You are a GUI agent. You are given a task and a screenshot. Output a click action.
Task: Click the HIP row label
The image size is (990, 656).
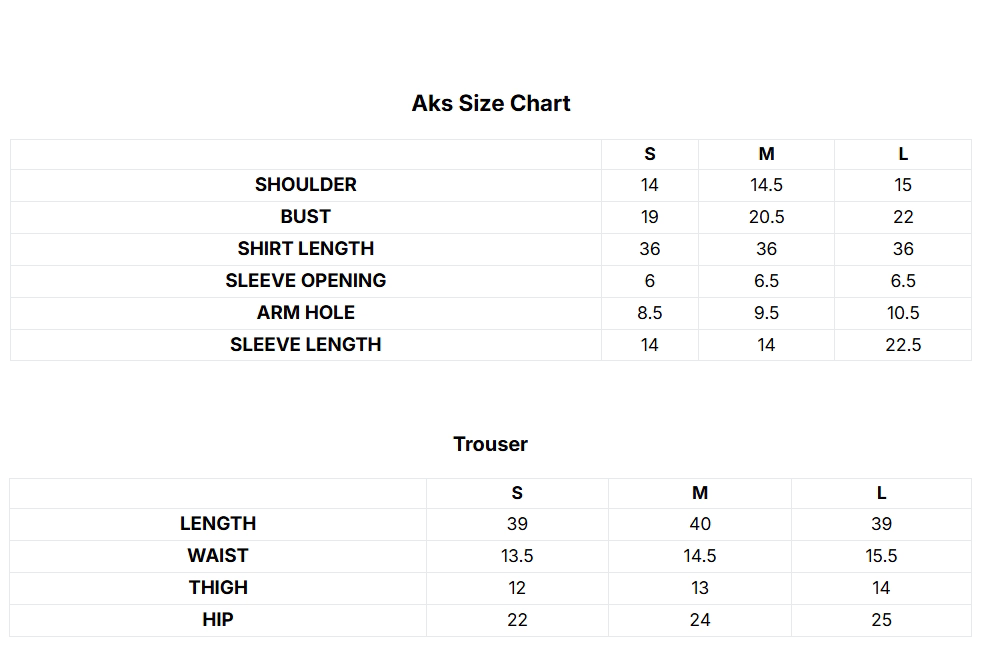click(218, 619)
